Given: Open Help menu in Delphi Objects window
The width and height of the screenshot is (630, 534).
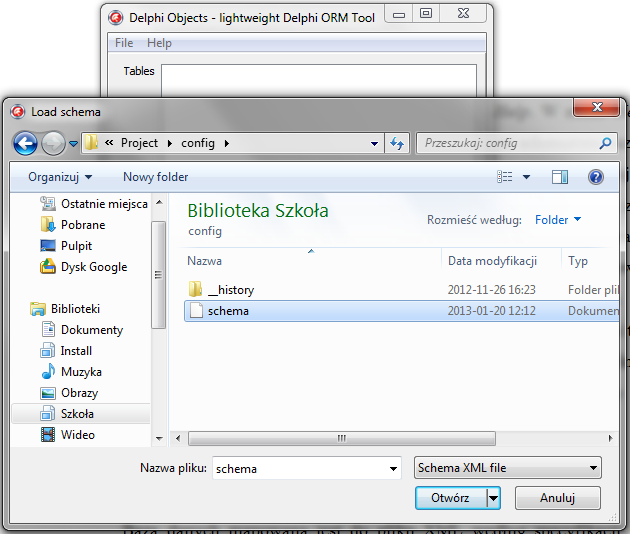Looking at the screenshot, I should point(159,43).
